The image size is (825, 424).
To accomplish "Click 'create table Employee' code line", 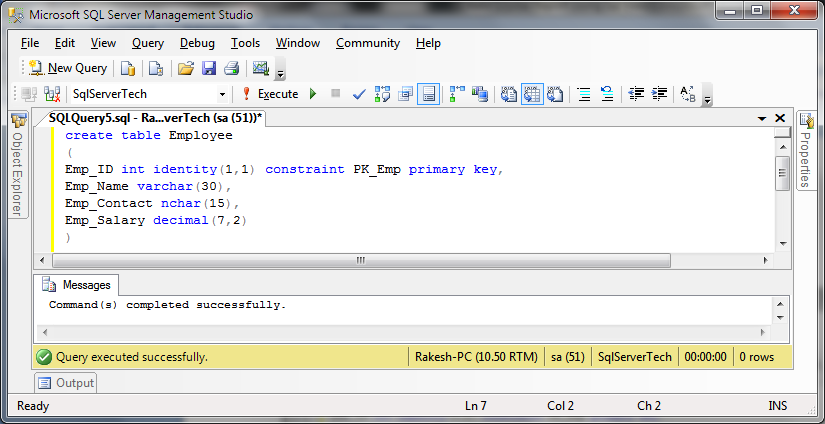I will (148, 135).
